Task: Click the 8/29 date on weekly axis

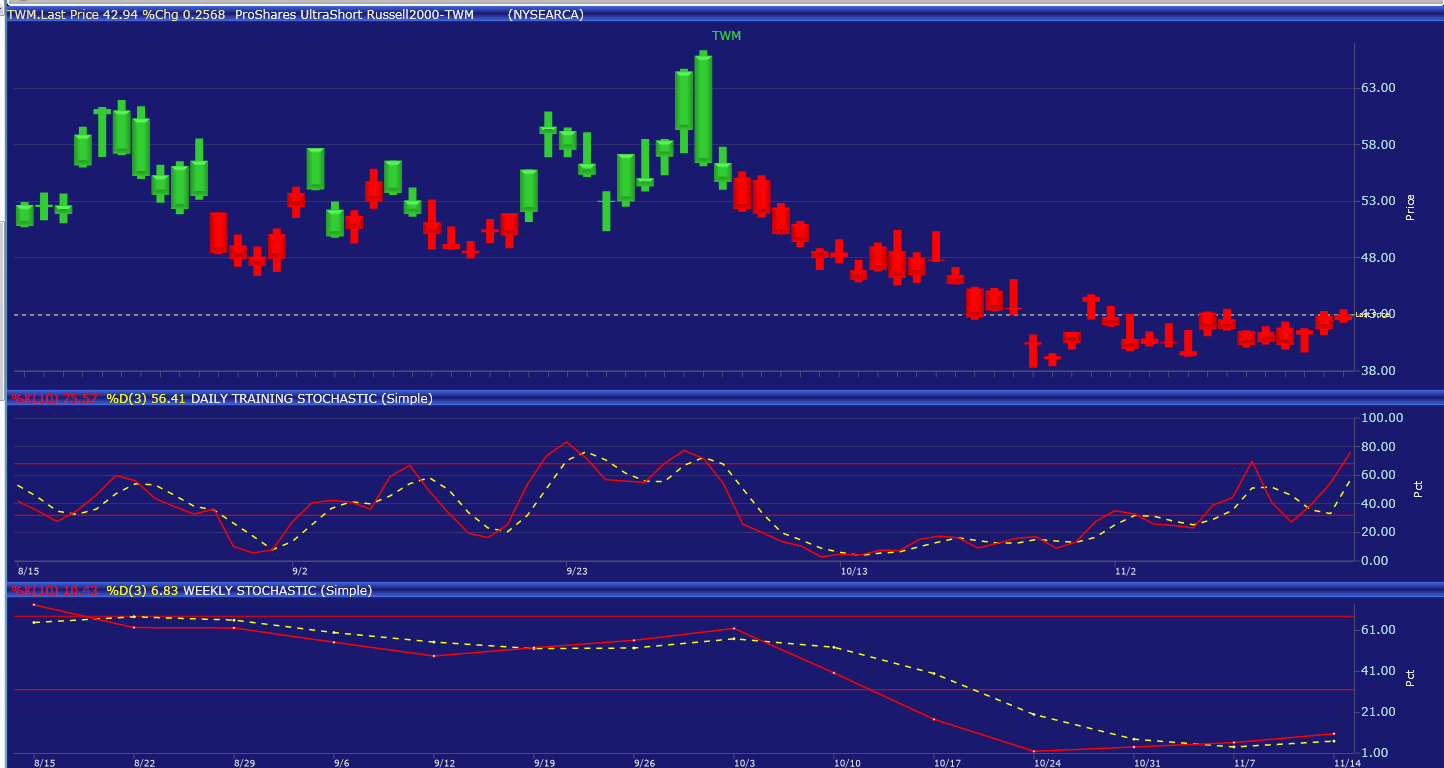Action: coord(245,762)
